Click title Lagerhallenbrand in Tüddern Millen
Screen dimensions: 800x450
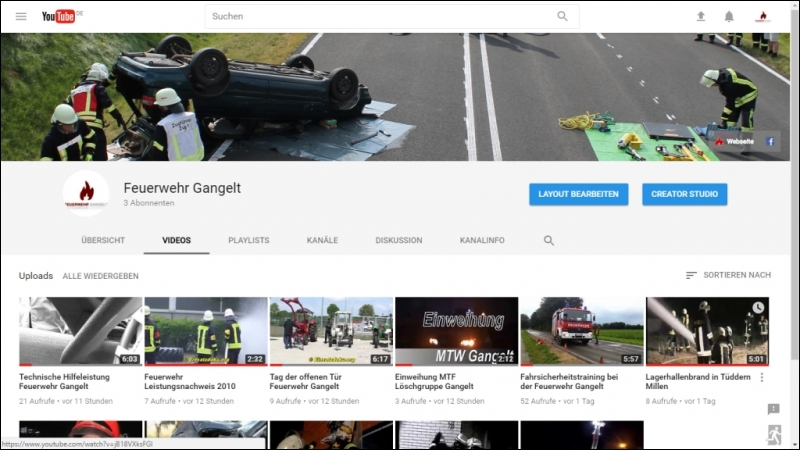[x=698, y=382]
